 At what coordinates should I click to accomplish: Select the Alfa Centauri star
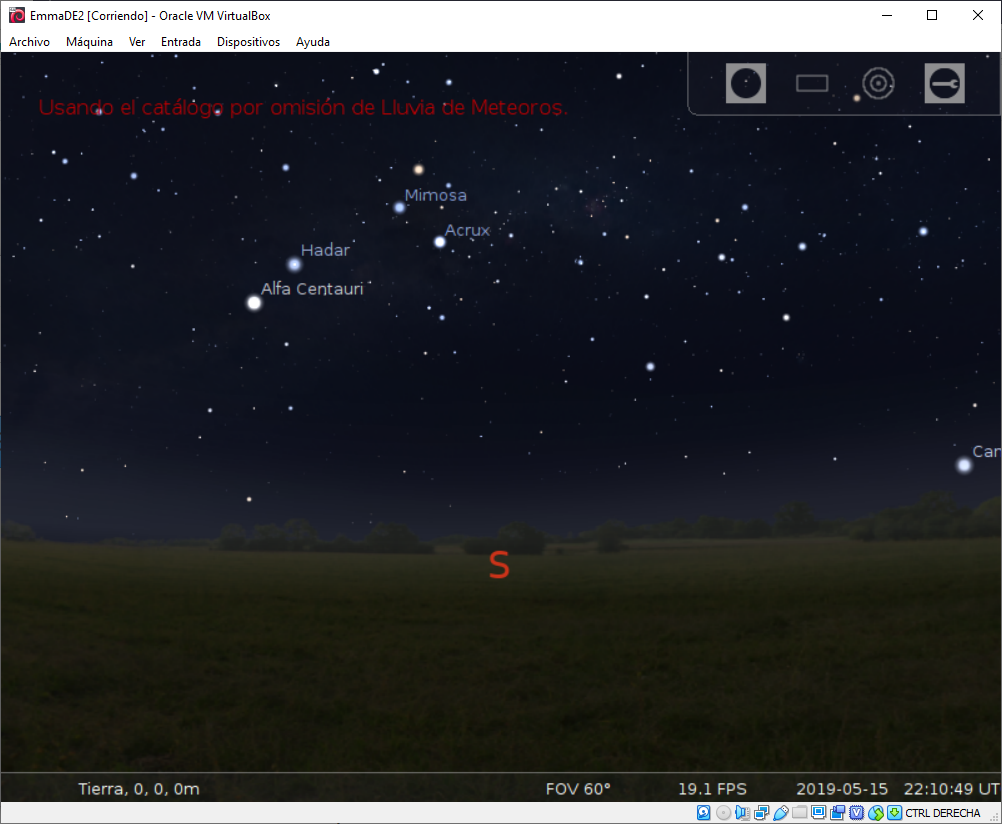tap(254, 303)
